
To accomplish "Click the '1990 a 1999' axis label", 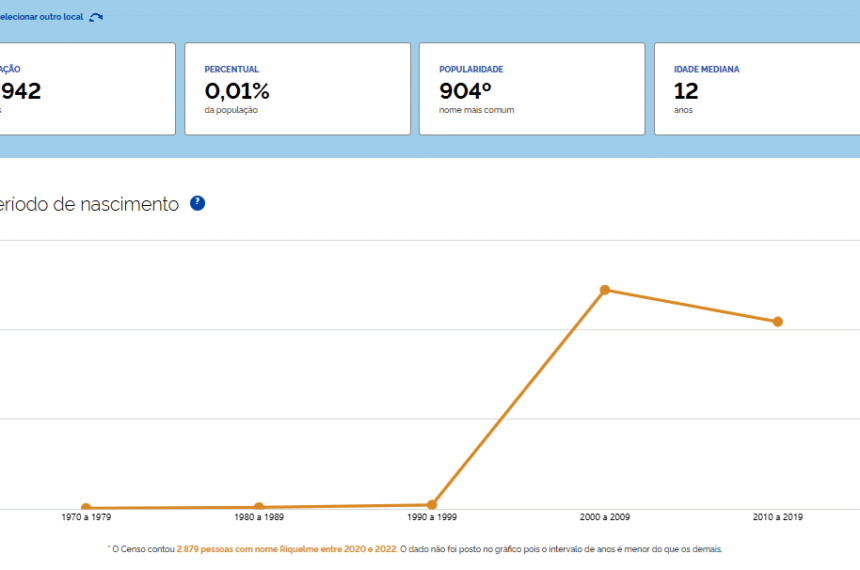I will pos(432,518).
